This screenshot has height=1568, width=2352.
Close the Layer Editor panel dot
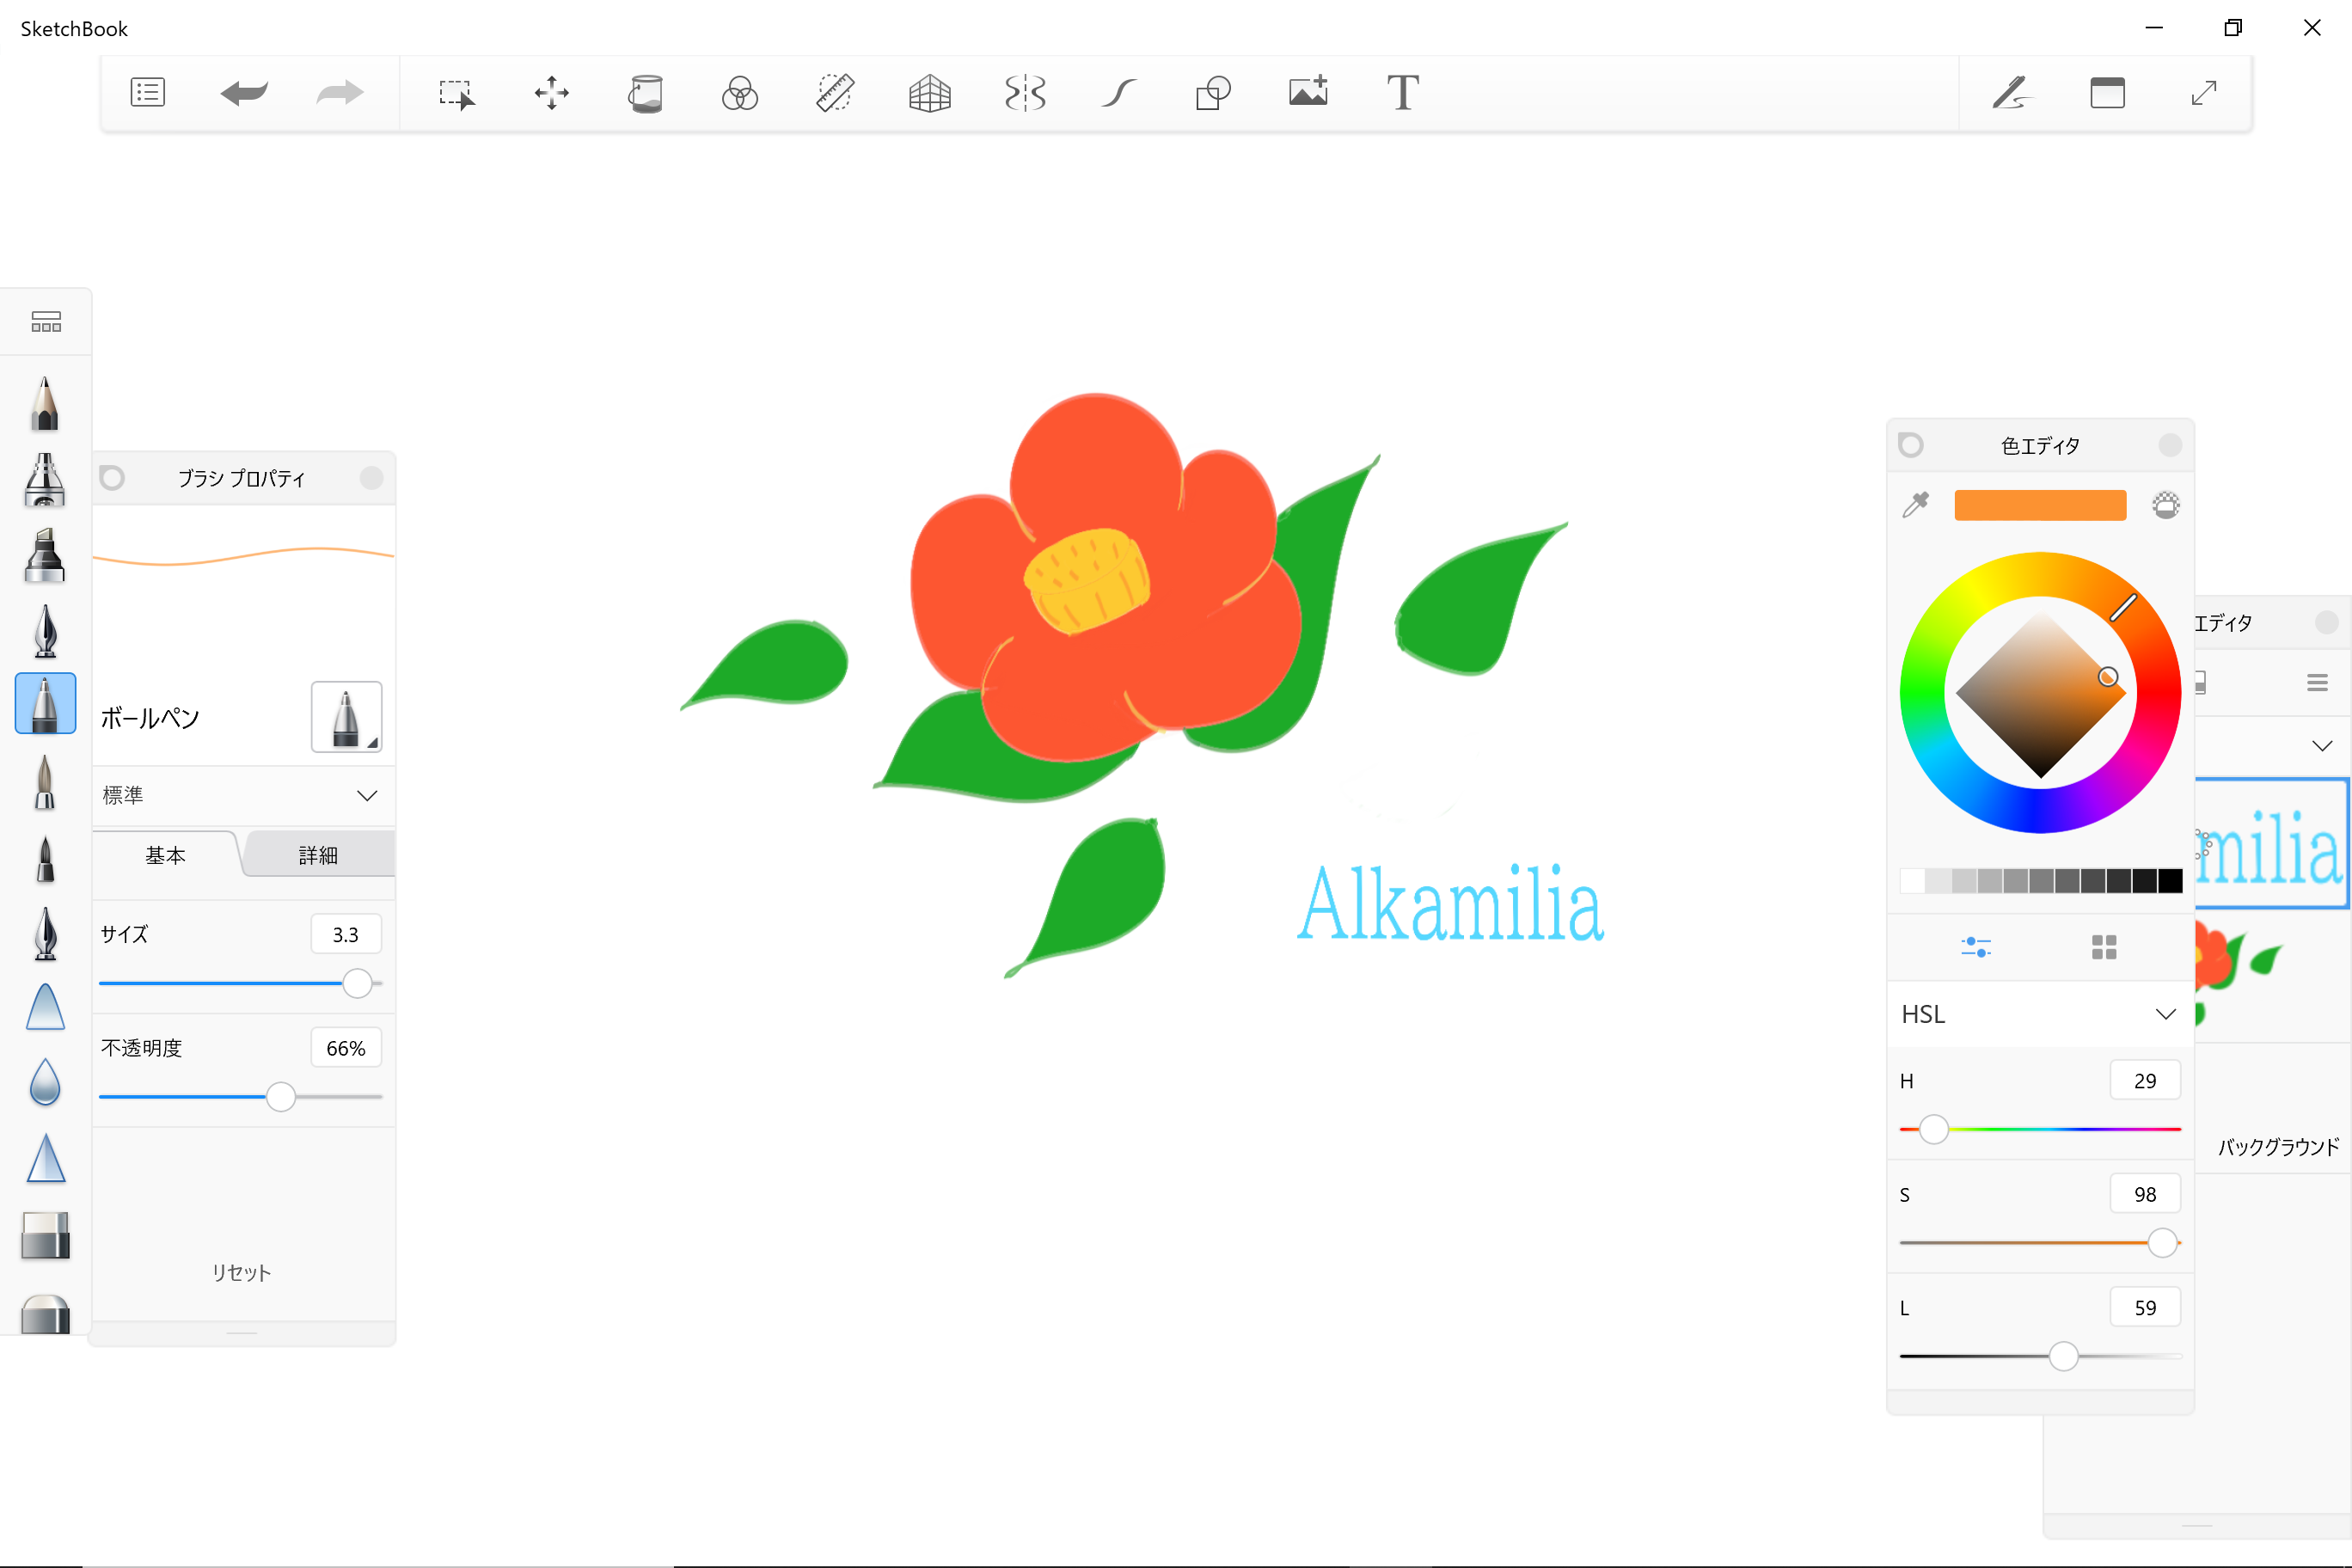[2326, 622]
